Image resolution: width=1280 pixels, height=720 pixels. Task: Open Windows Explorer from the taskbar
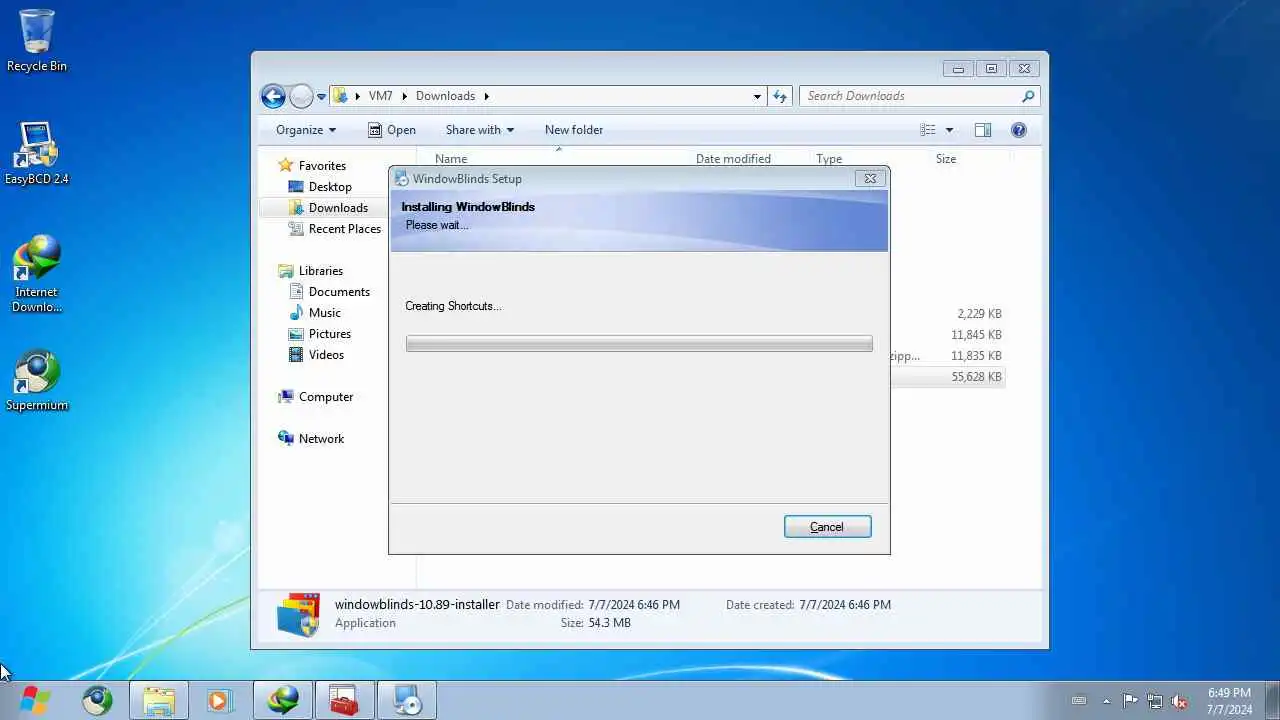[x=159, y=700]
